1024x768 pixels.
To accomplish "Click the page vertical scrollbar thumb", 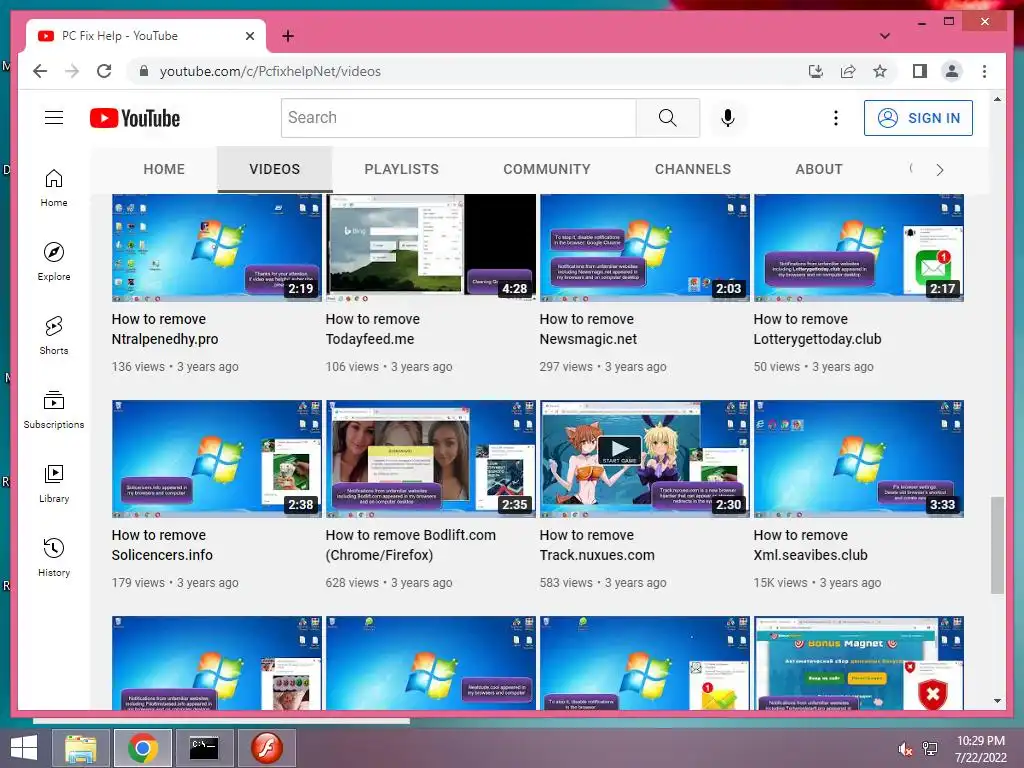I will 997,545.
